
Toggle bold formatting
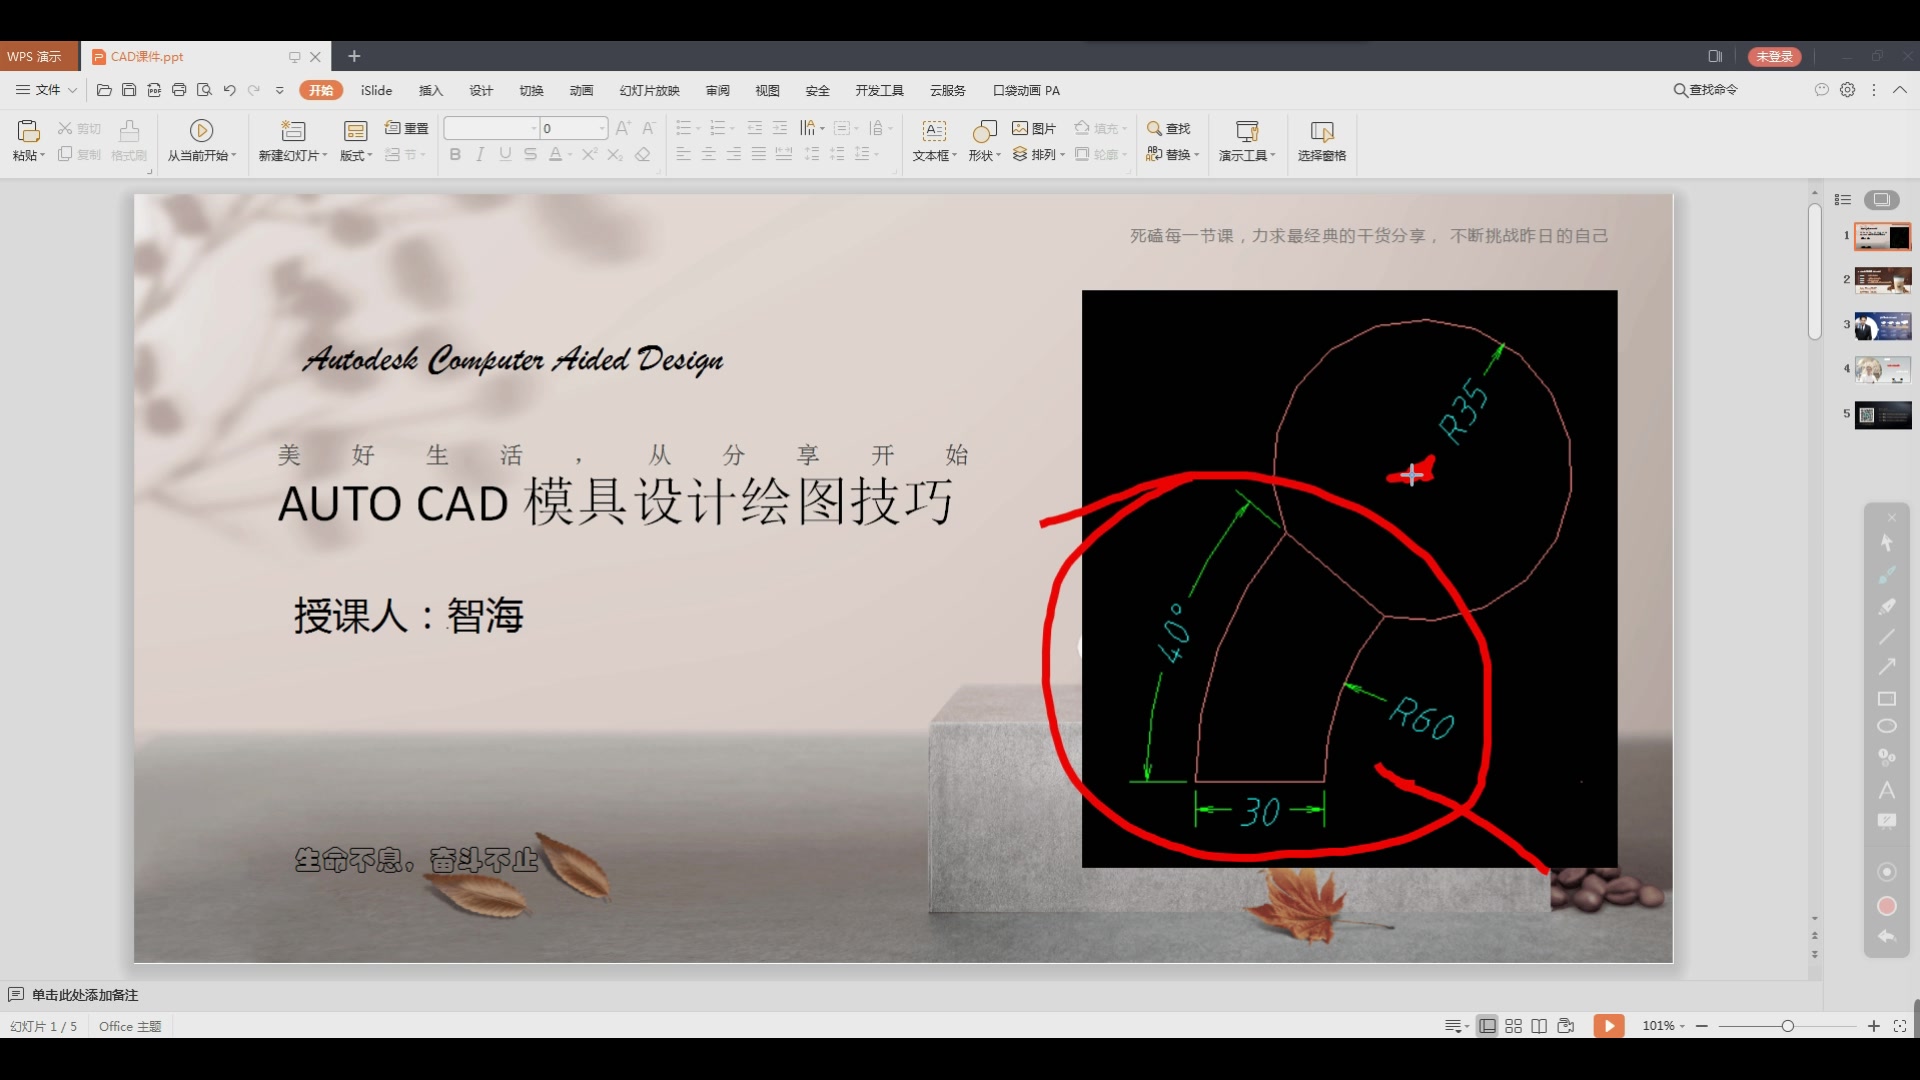tap(455, 154)
